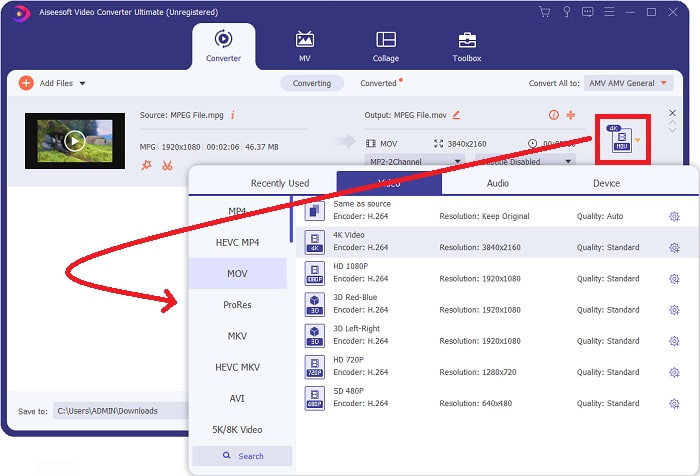Open the MP2-2Channel audio dropdown
Viewport: 700px width, 476px height.
(x=414, y=161)
